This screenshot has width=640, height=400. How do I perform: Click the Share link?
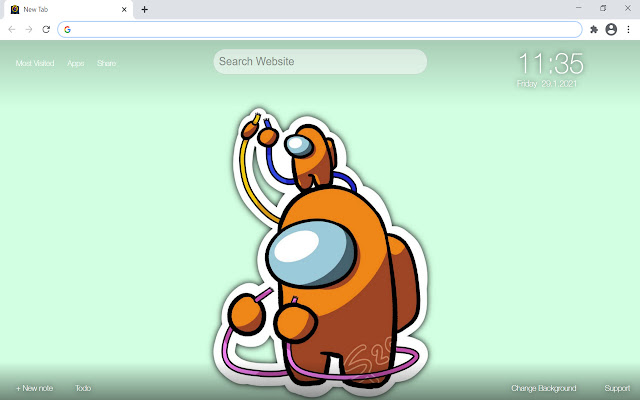coord(107,63)
